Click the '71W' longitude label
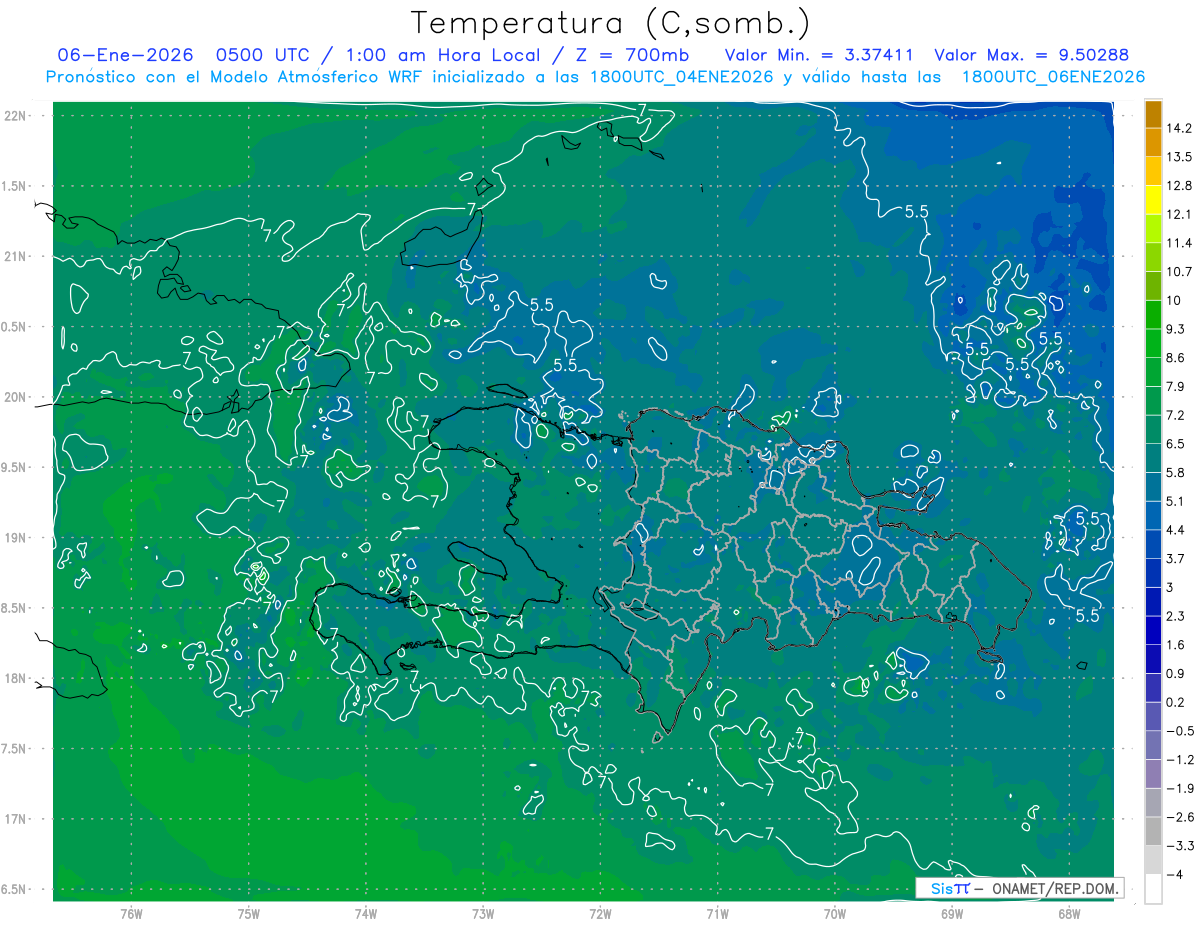Image resolution: width=1200 pixels, height=927 pixels. pos(717,914)
